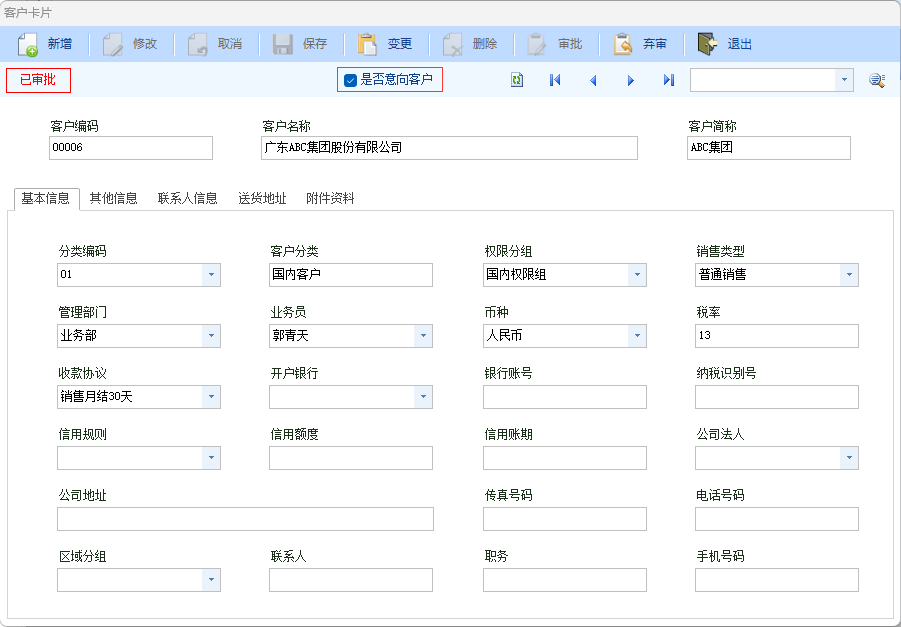Click the empty 传真号码 input field
Image resolution: width=901 pixels, height=627 pixels.
[x=565, y=519]
